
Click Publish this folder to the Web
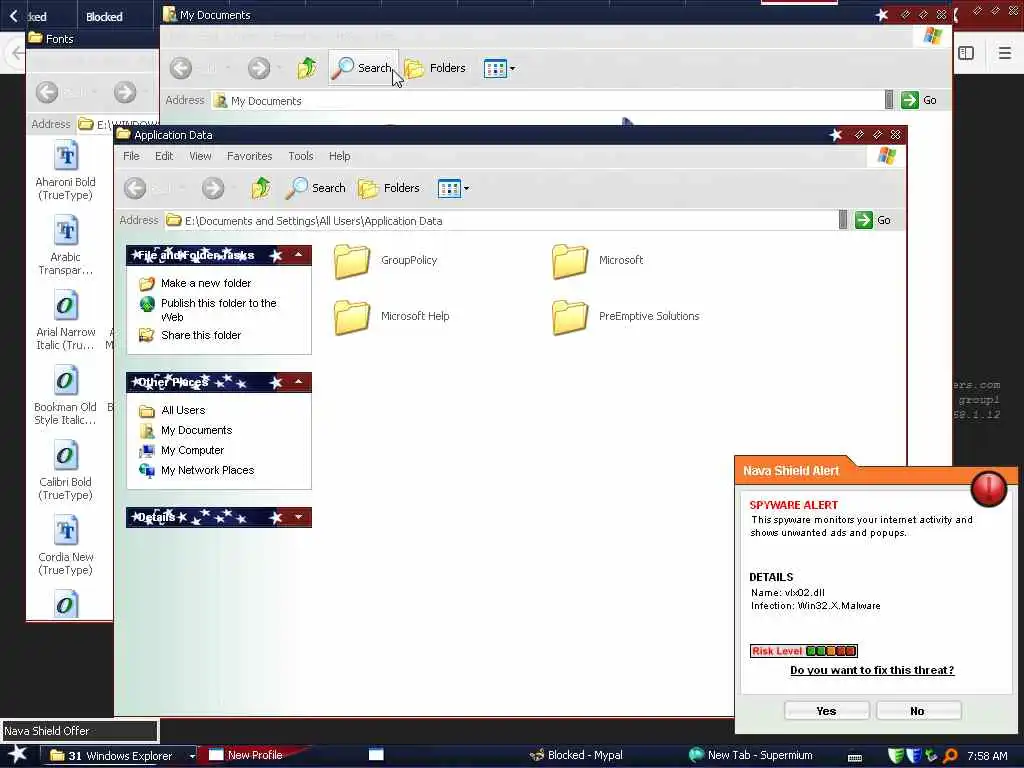[x=208, y=310]
